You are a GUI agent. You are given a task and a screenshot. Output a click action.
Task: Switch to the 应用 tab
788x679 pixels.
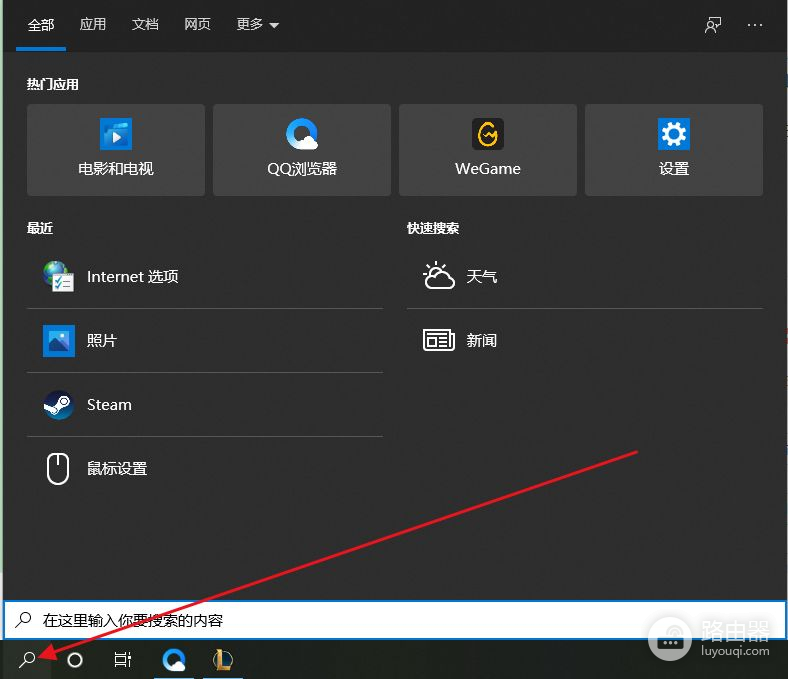[x=93, y=25]
